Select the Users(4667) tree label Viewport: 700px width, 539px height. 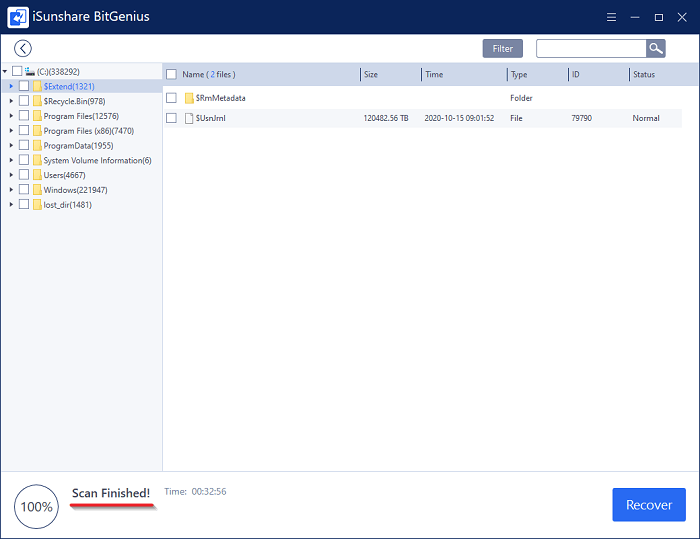64,175
